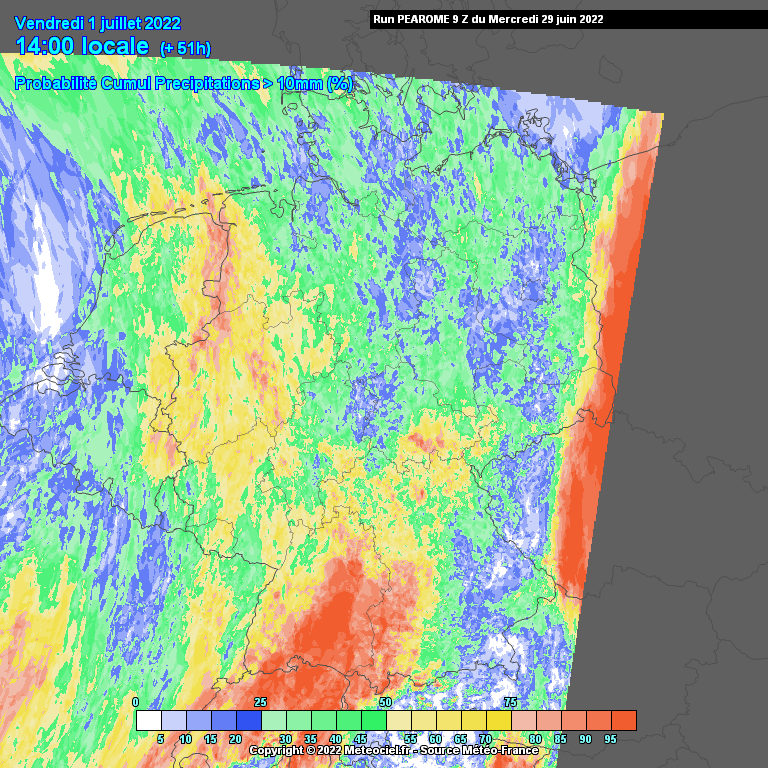Choose the pale yellow swatch right after 50
Screen dimensions: 768x768
(398, 720)
